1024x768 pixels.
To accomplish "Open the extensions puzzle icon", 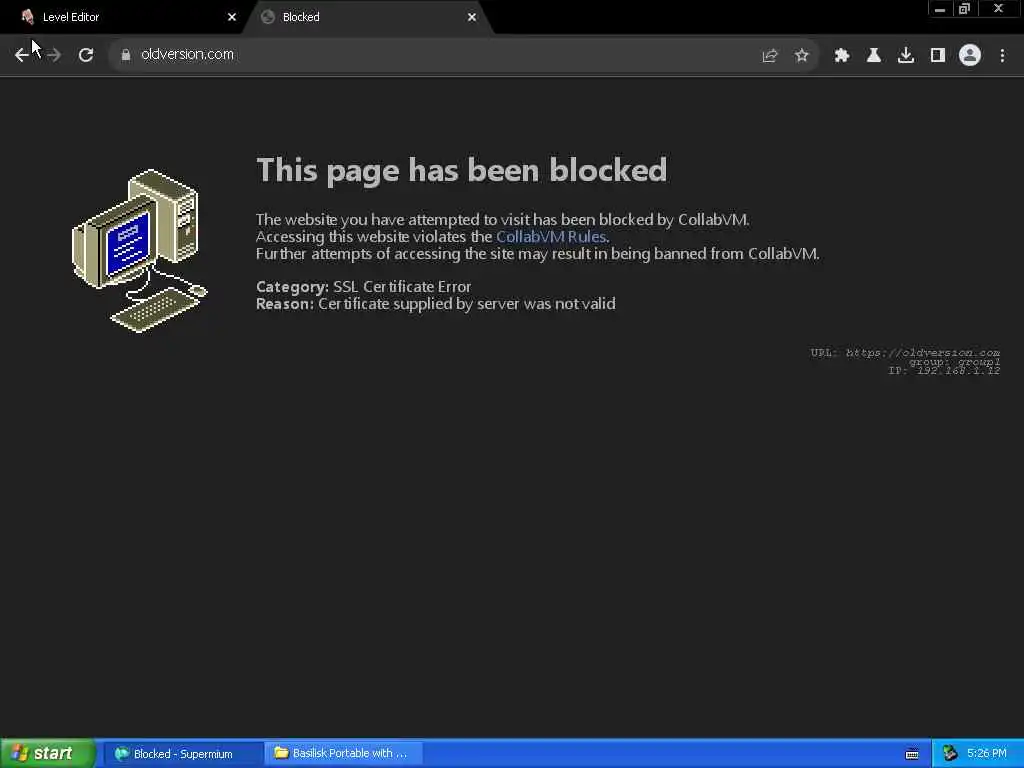I will tap(842, 56).
